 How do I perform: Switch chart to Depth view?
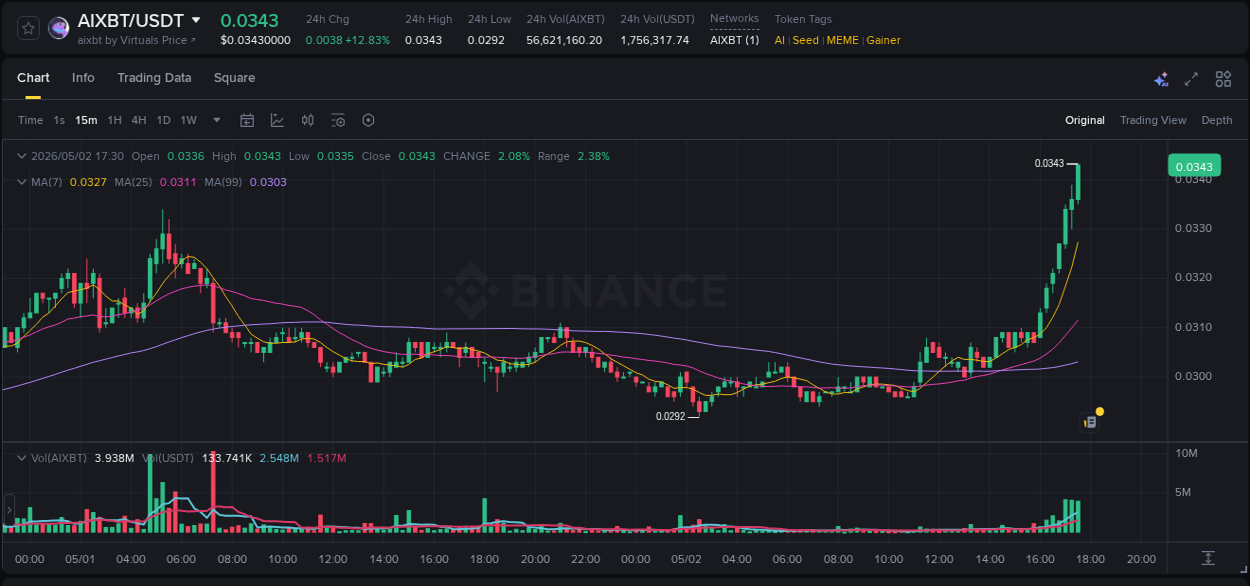(1217, 120)
